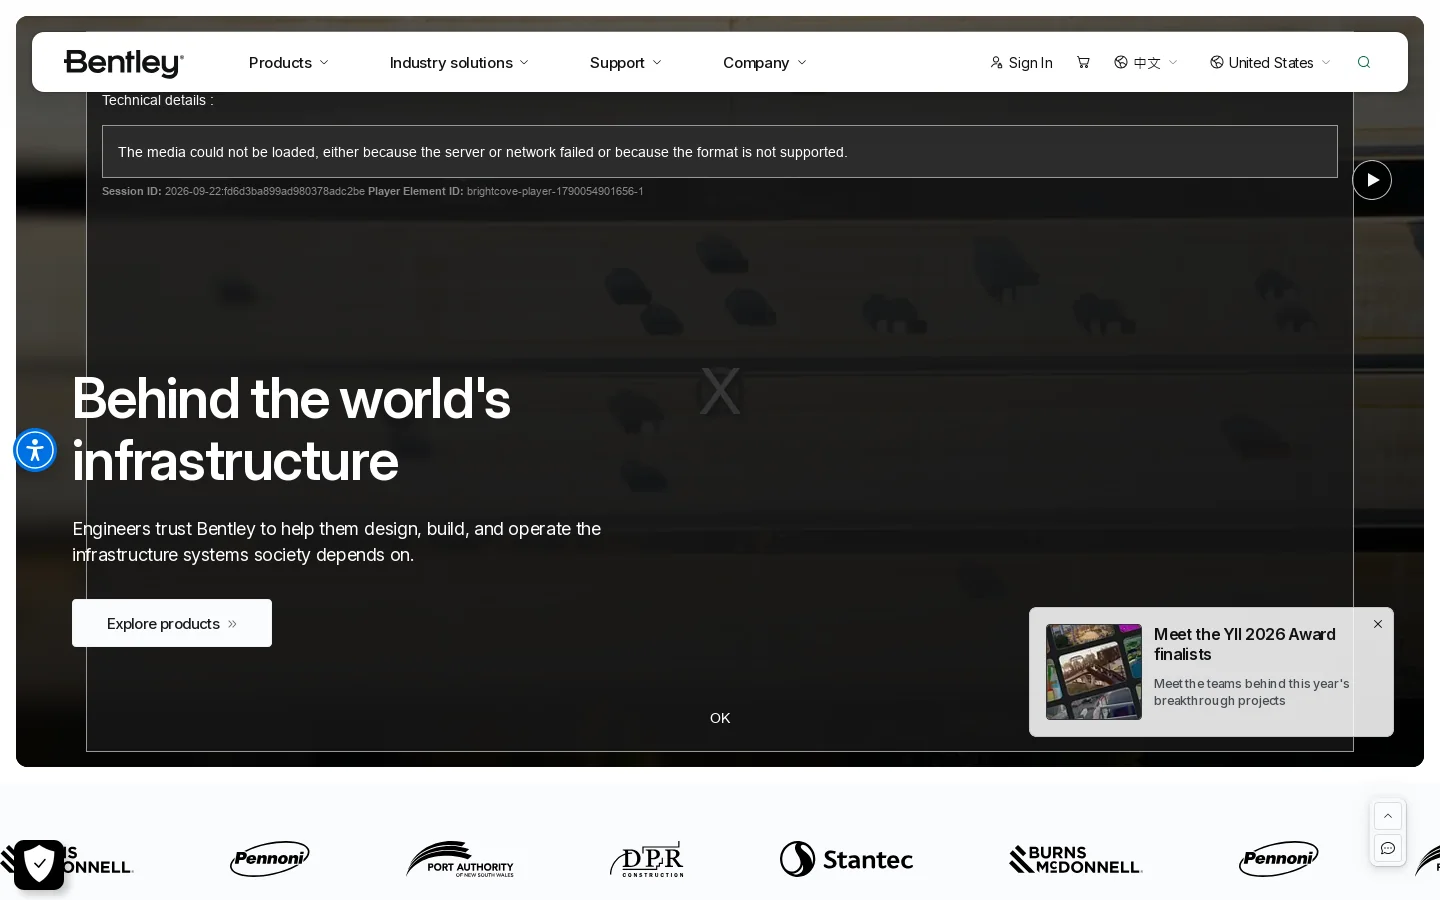Click the Session ID text line

pyautogui.click(x=373, y=191)
